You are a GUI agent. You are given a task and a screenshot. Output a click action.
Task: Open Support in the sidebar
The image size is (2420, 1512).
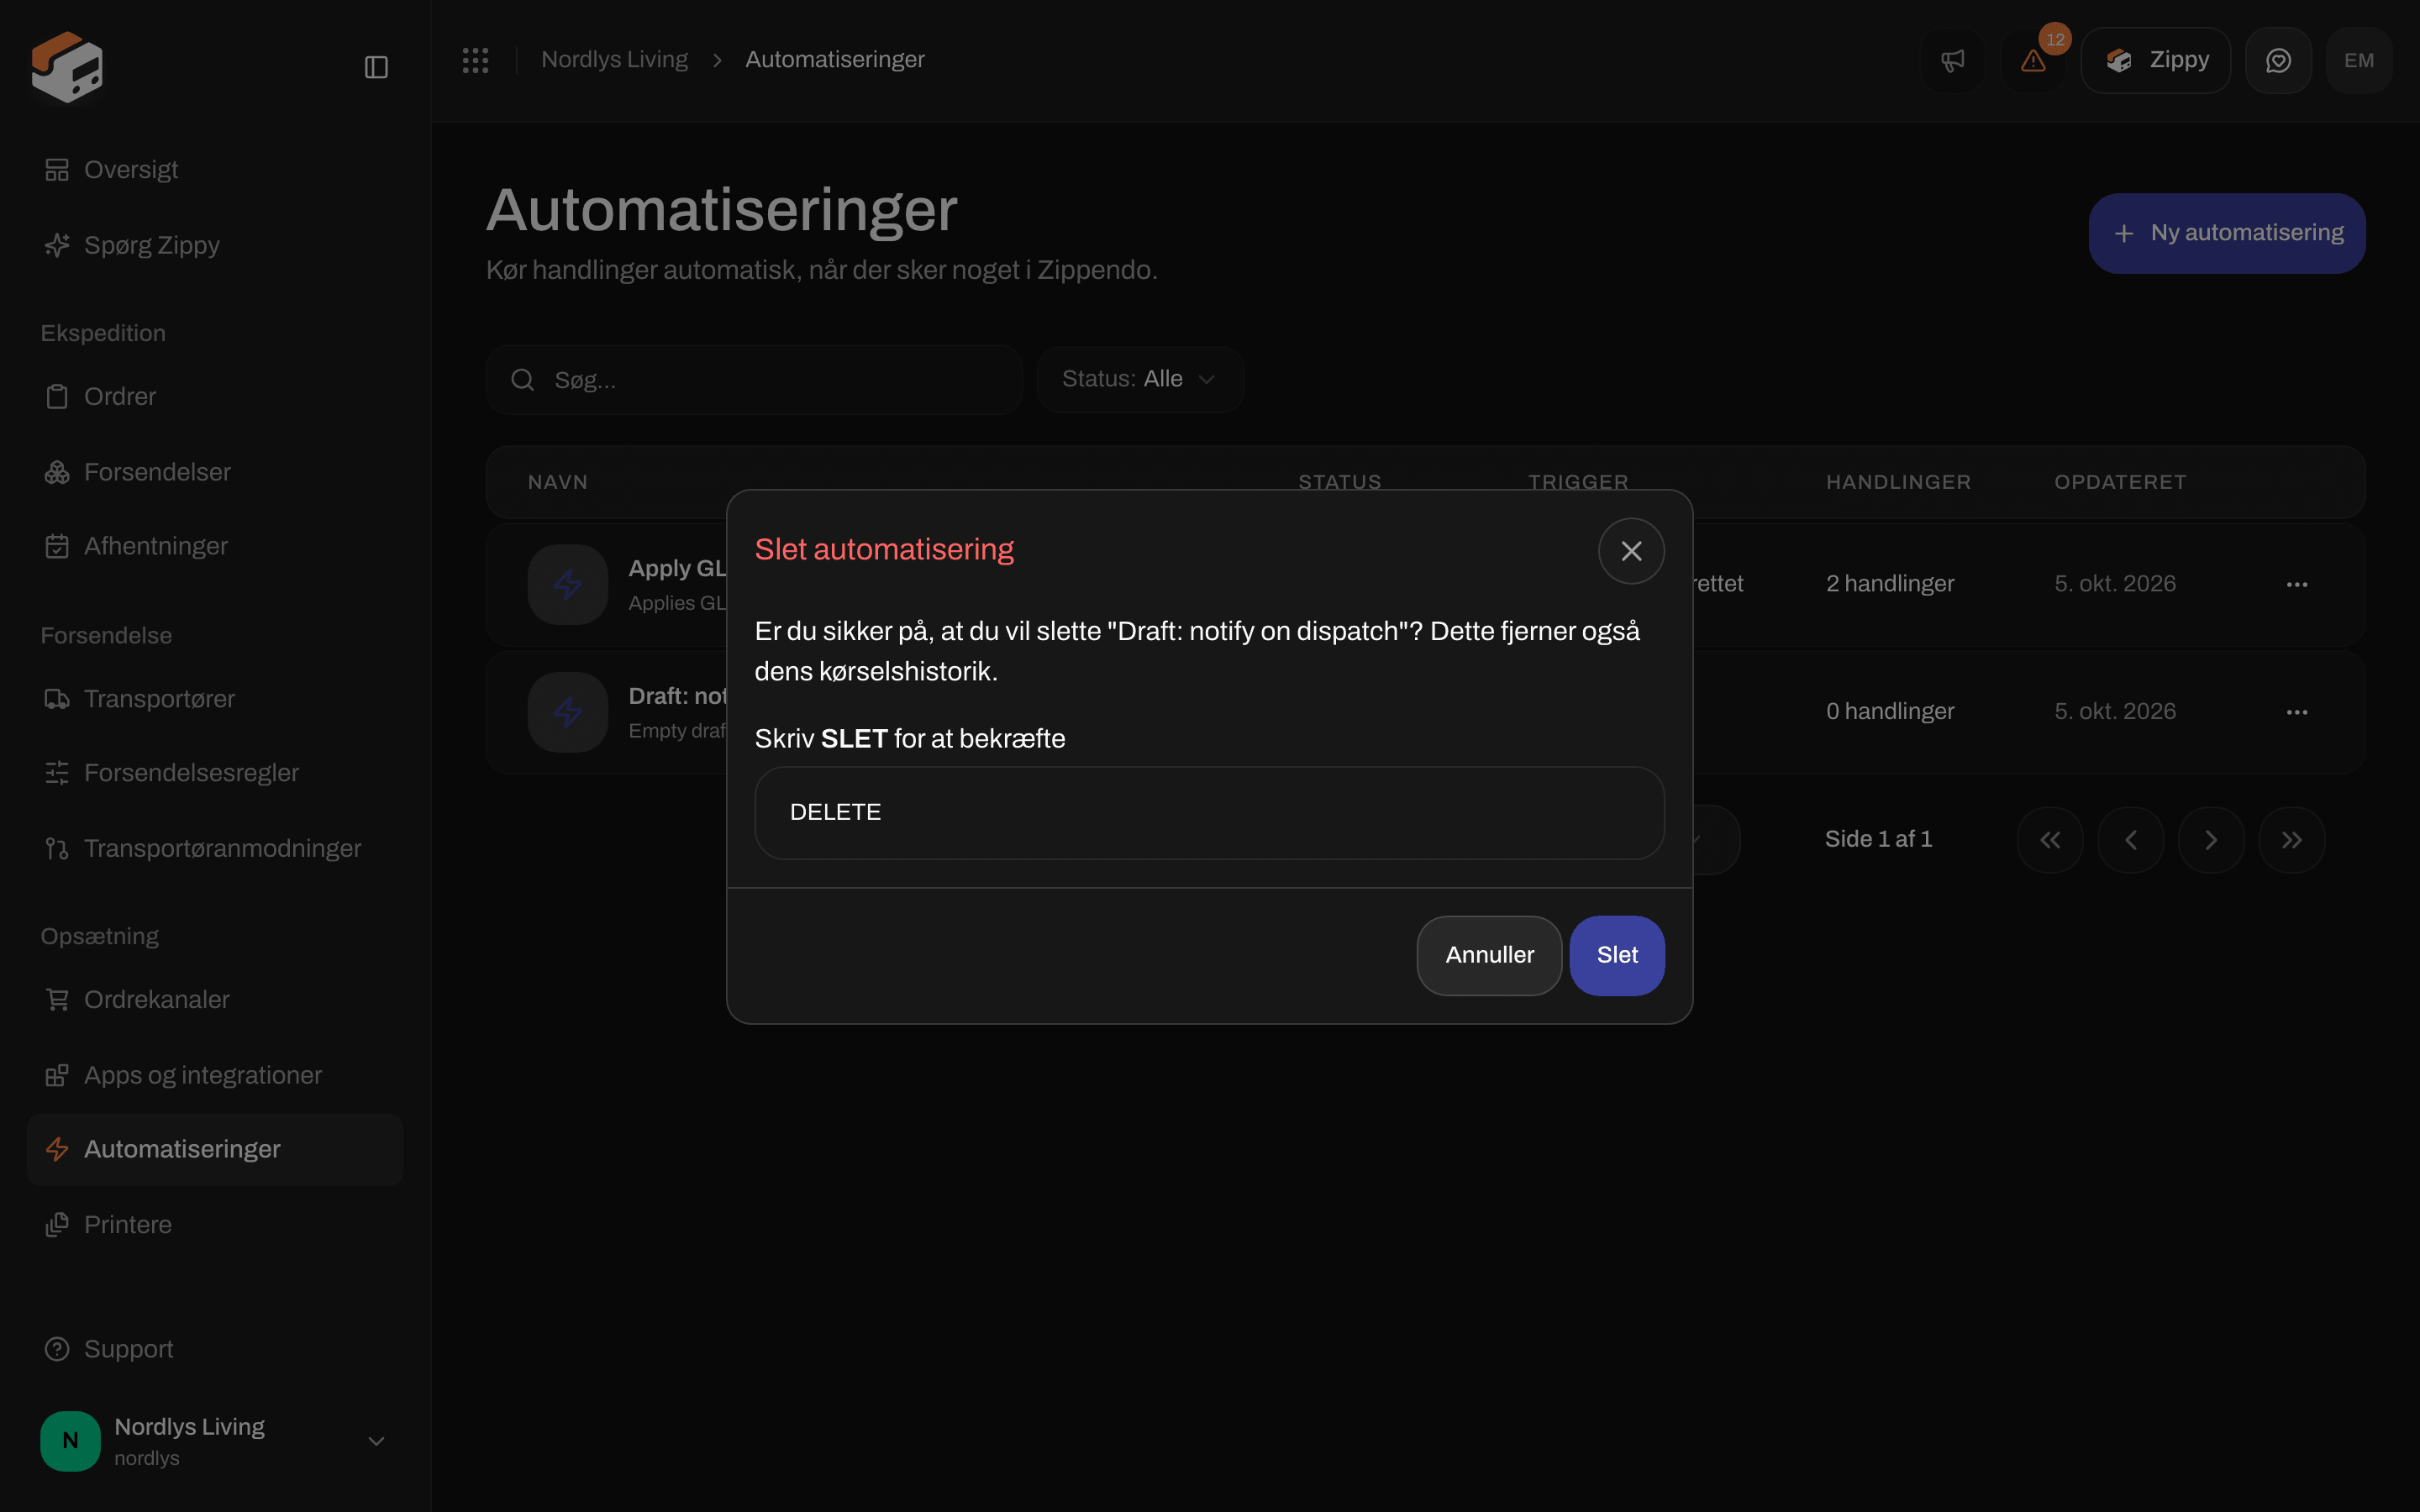tap(214, 1349)
